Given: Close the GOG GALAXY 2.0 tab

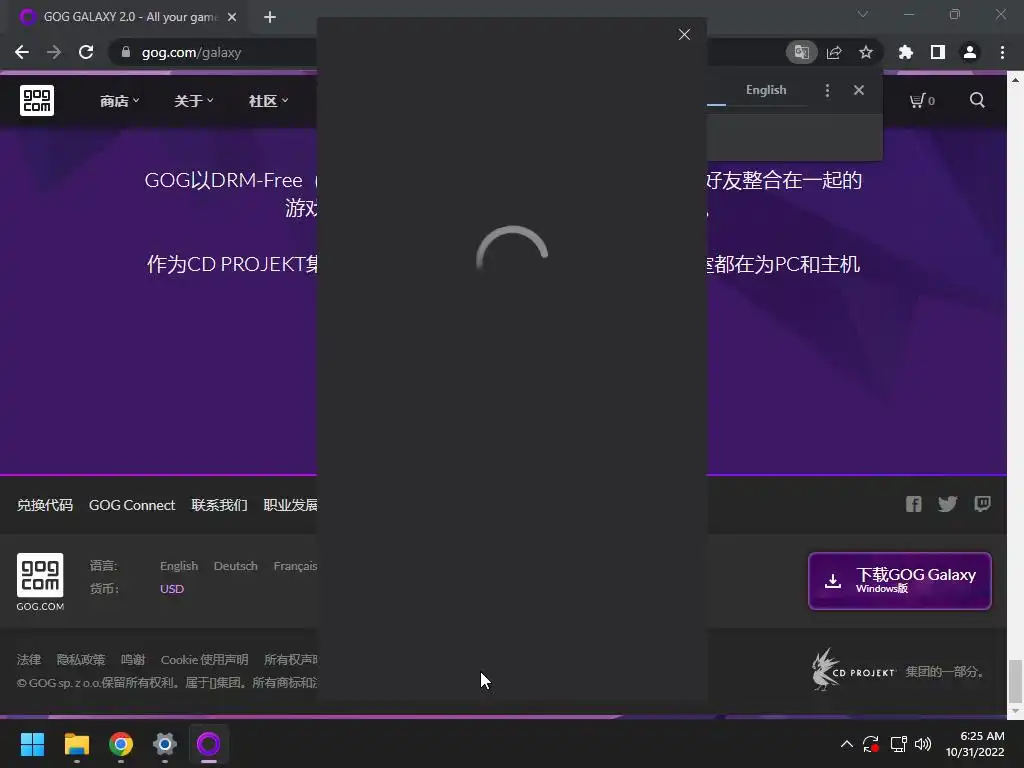Looking at the screenshot, I should 232,17.
